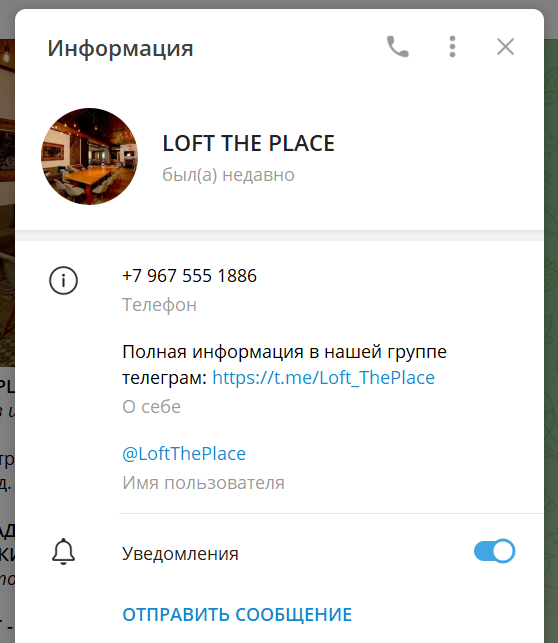This screenshot has width=558, height=643.
Task: Click ОТПРАВИТЬ СООБЩЕНИЕ to send a message
Action: point(237,615)
